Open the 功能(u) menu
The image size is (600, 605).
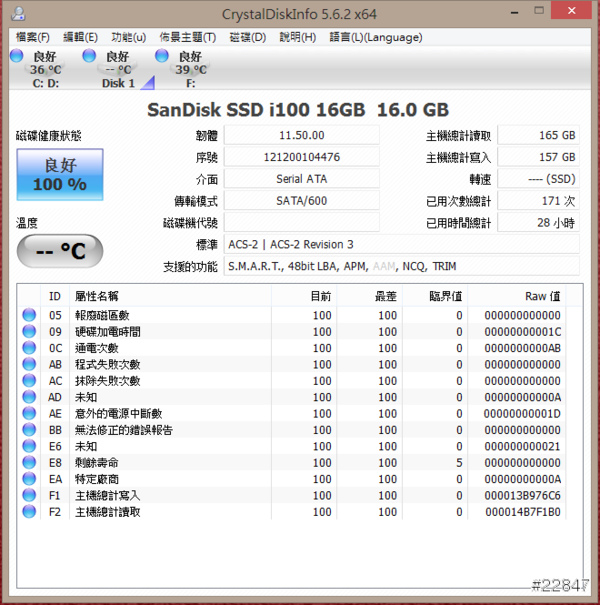[128, 37]
